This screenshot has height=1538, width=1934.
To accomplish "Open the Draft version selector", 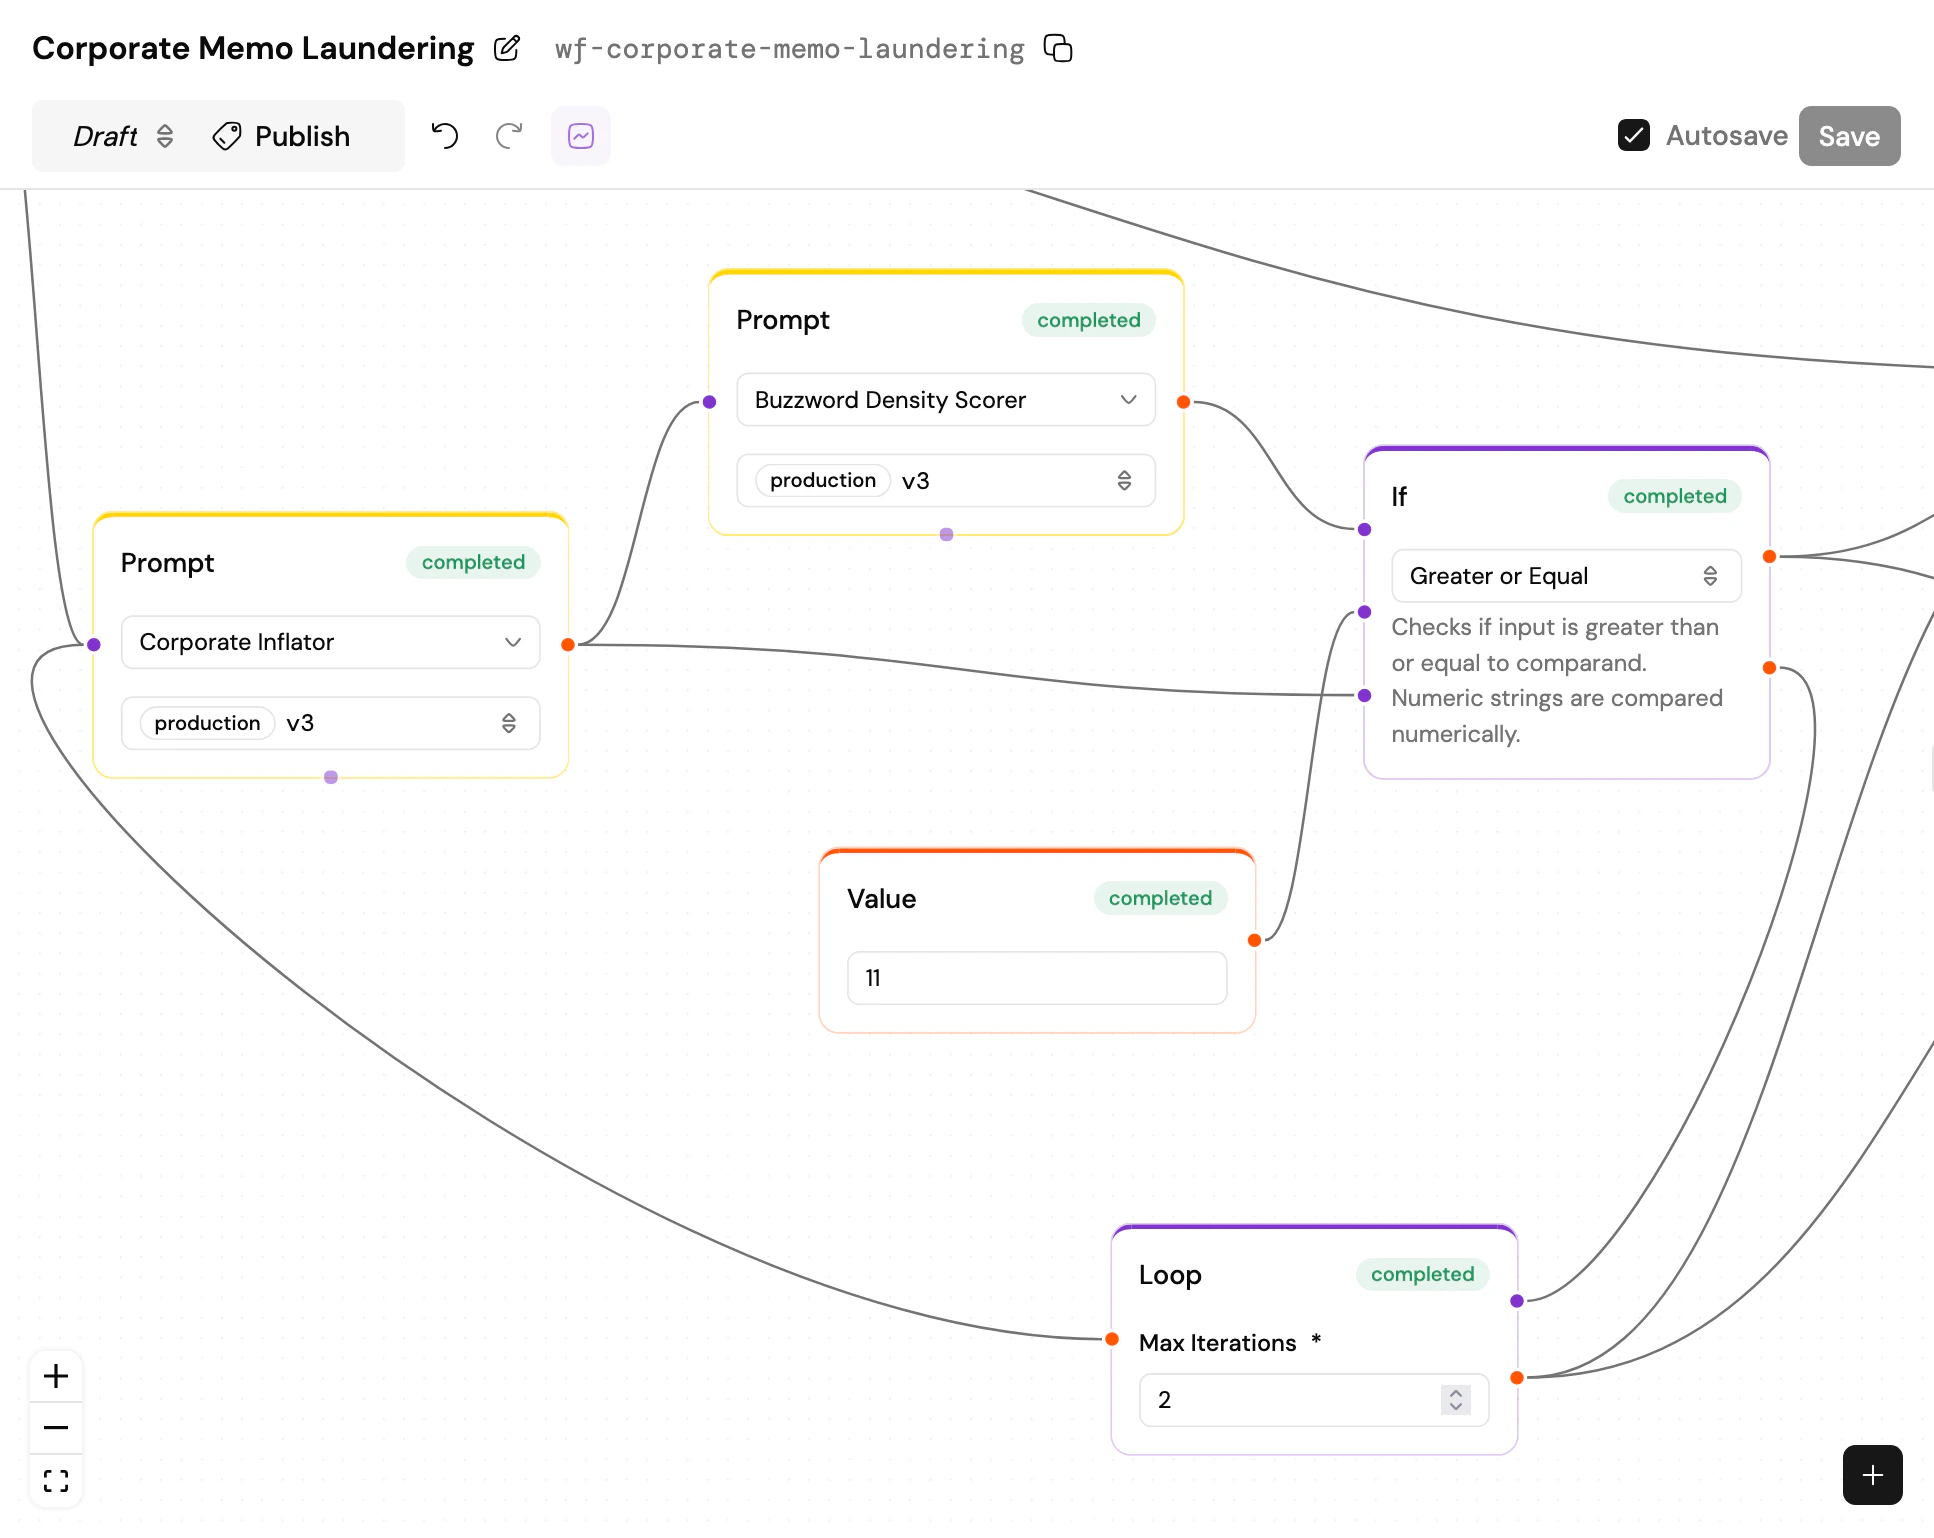I will point(124,136).
